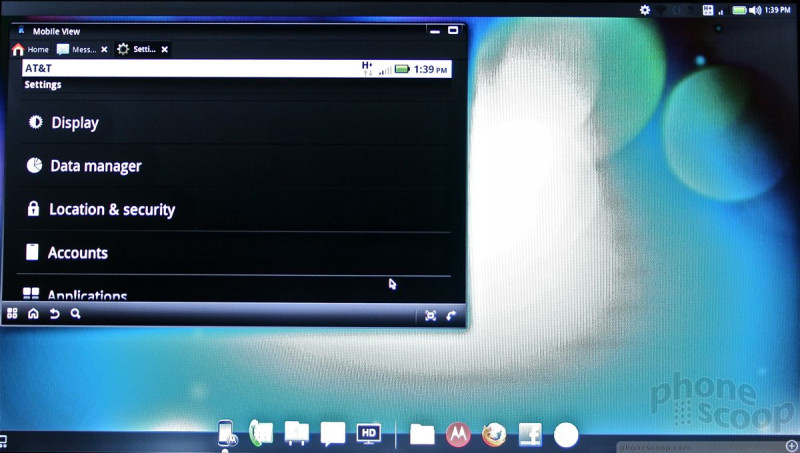Toggle full screen for Mobile View

coord(431,316)
